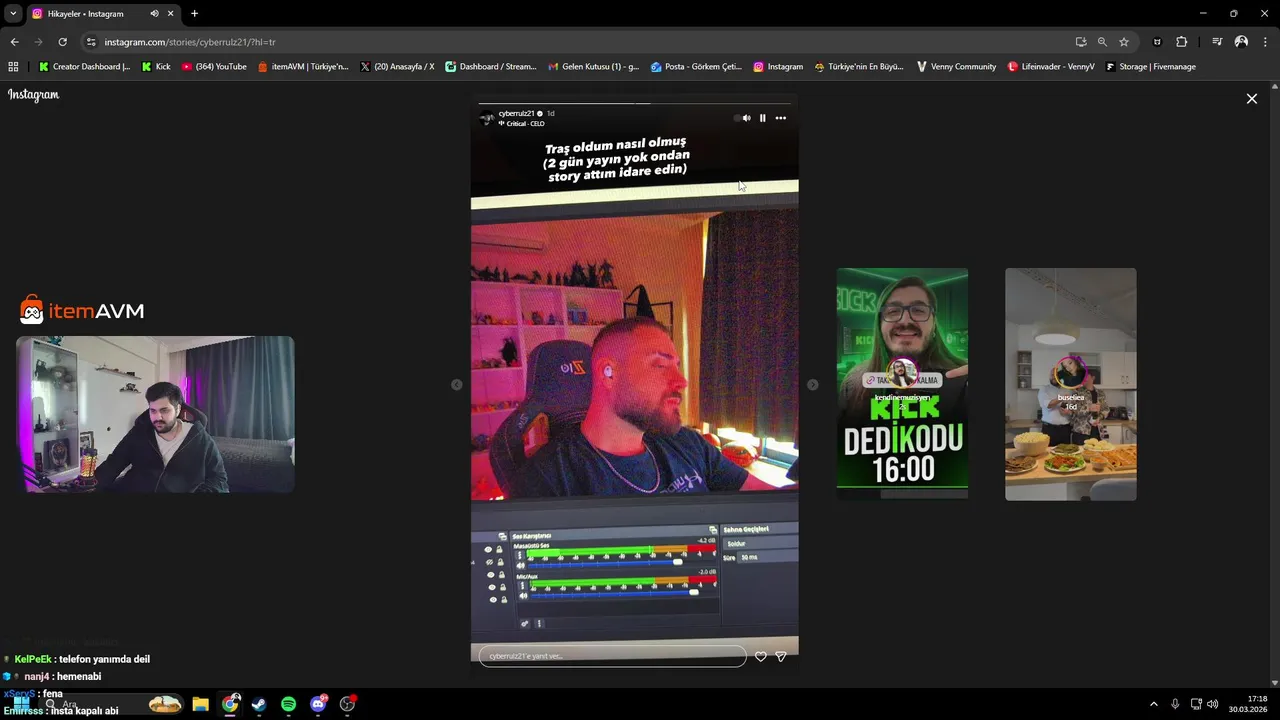Click the cyberrulz21 username link
The width and height of the screenshot is (1280, 720).
(x=517, y=113)
